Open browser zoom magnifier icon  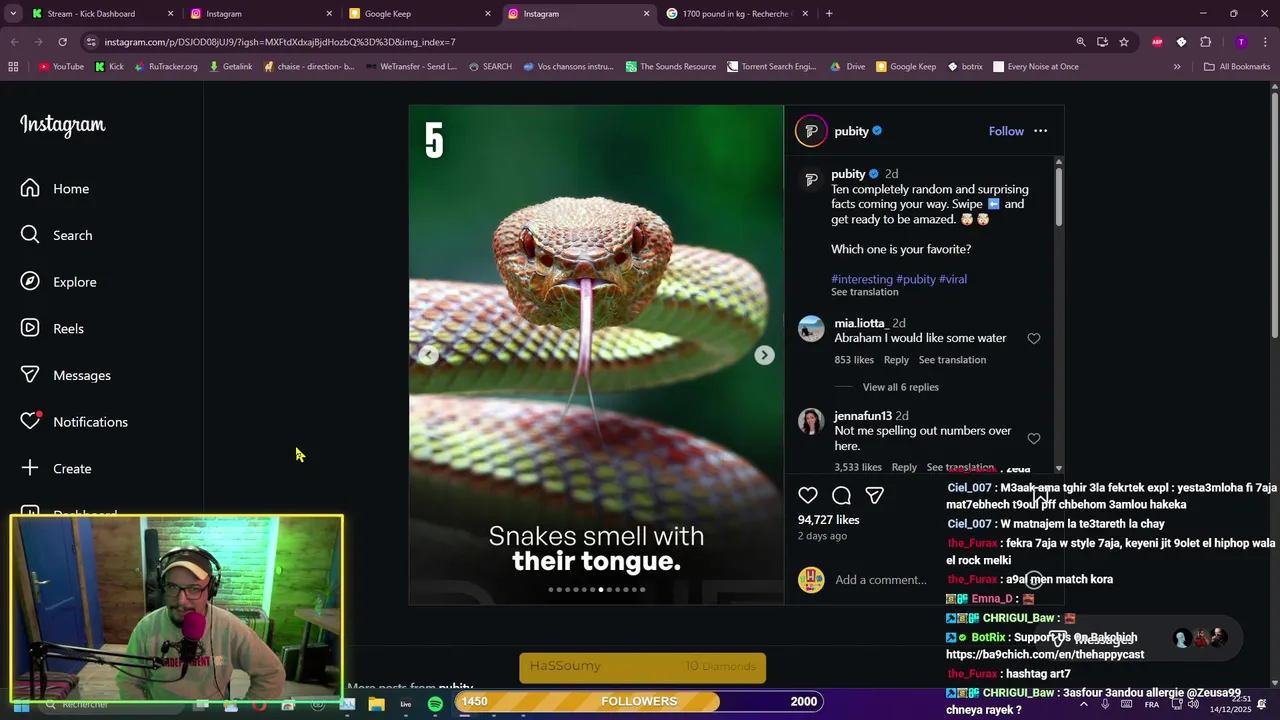(x=1081, y=42)
